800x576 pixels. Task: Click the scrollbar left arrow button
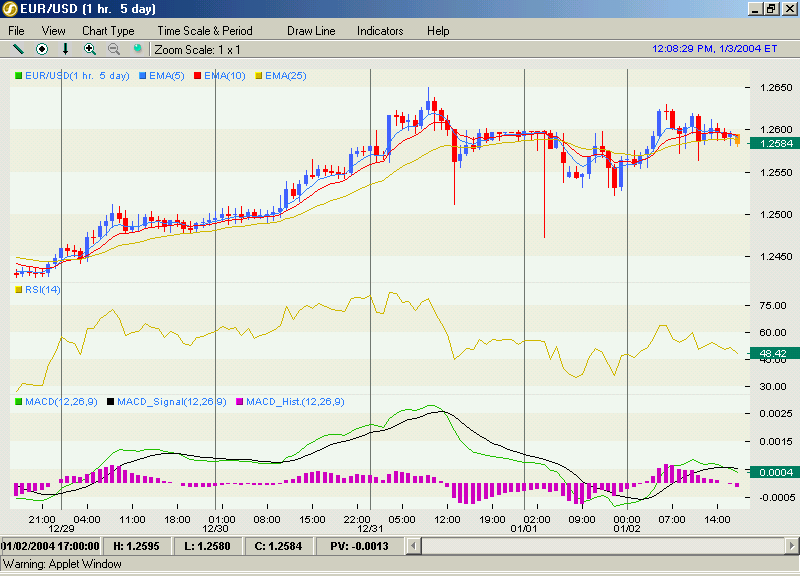point(413,546)
